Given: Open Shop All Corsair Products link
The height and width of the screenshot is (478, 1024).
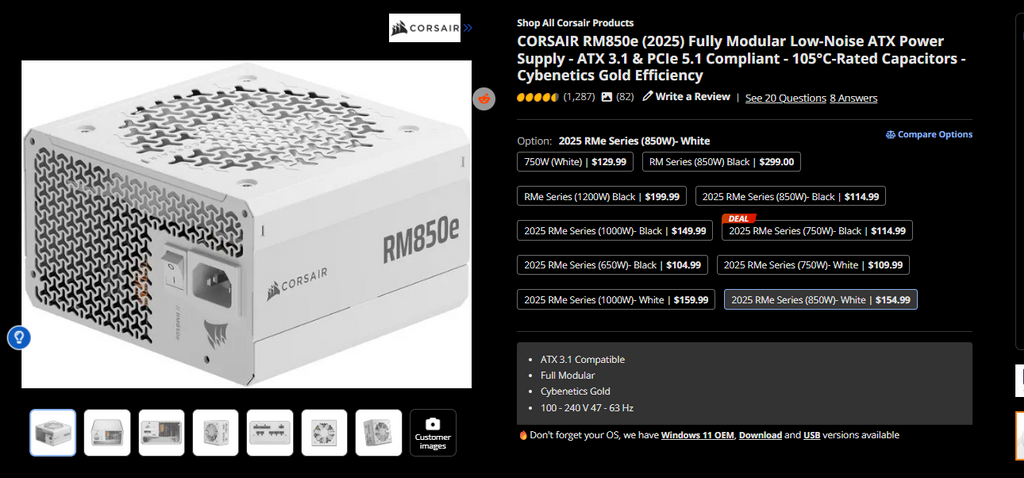Looking at the screenshot, I should pos(575,23).
